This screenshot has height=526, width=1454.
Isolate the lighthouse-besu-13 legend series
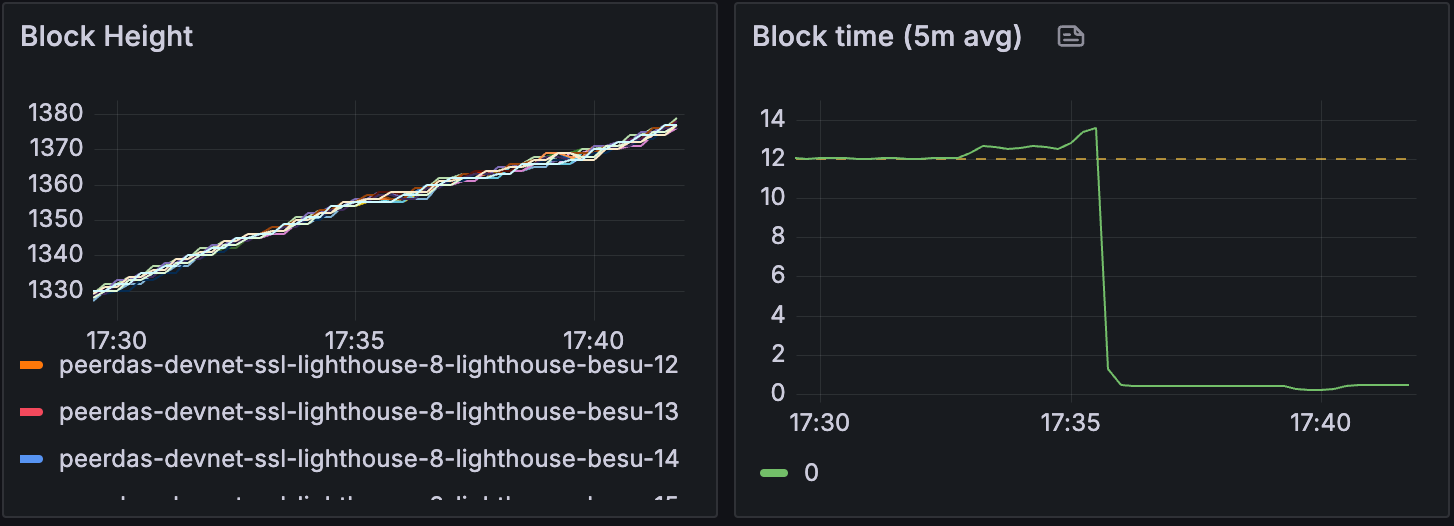(369, 412)
